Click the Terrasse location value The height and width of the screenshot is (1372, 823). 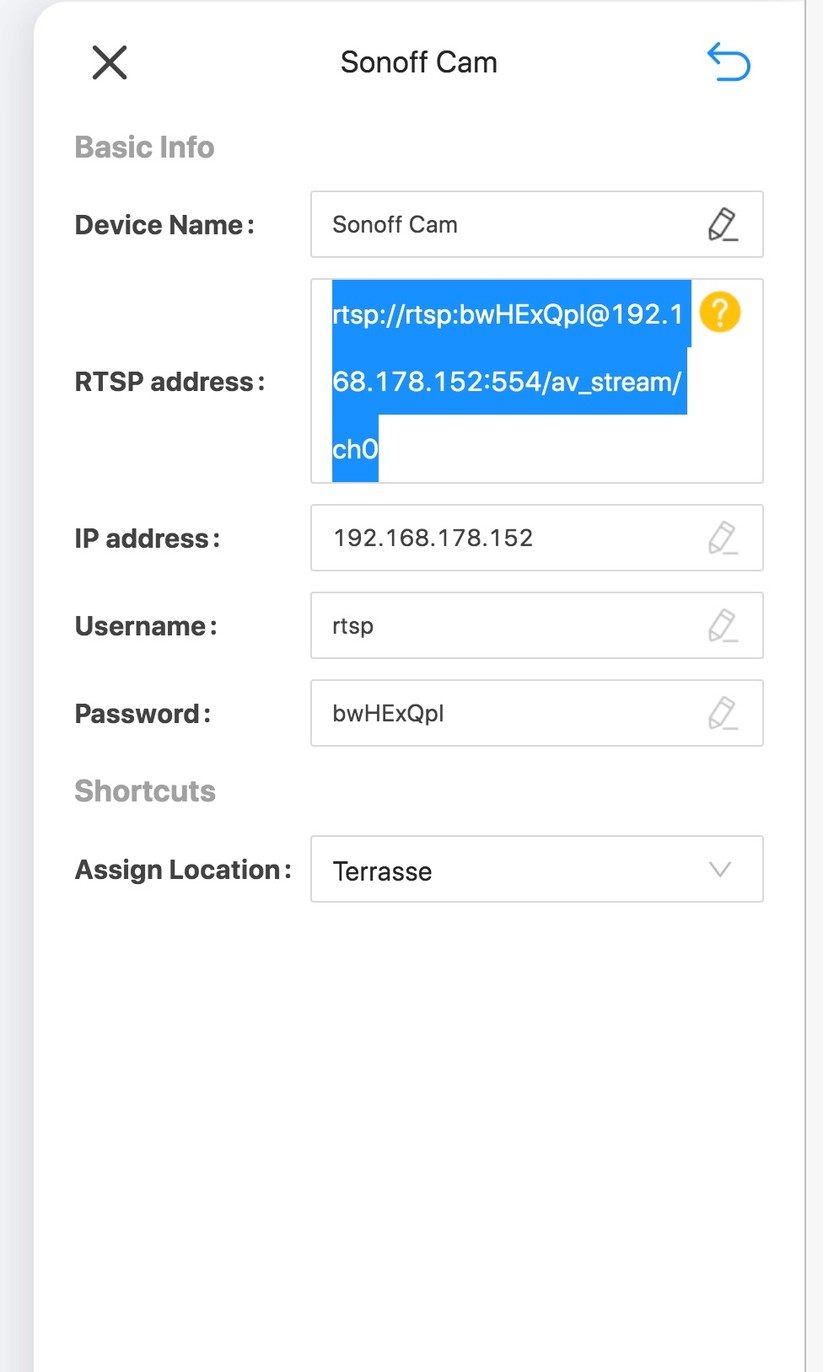[383, 870]
